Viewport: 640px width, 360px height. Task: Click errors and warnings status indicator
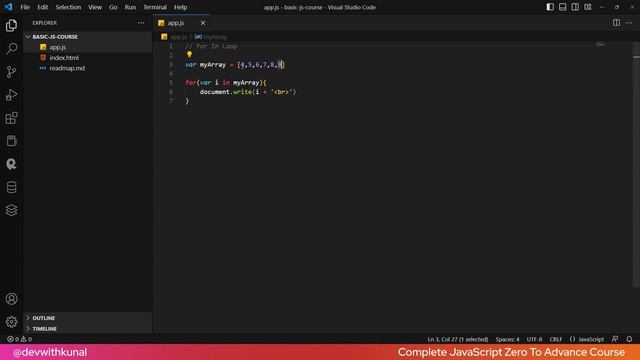[x=19, y=339]
